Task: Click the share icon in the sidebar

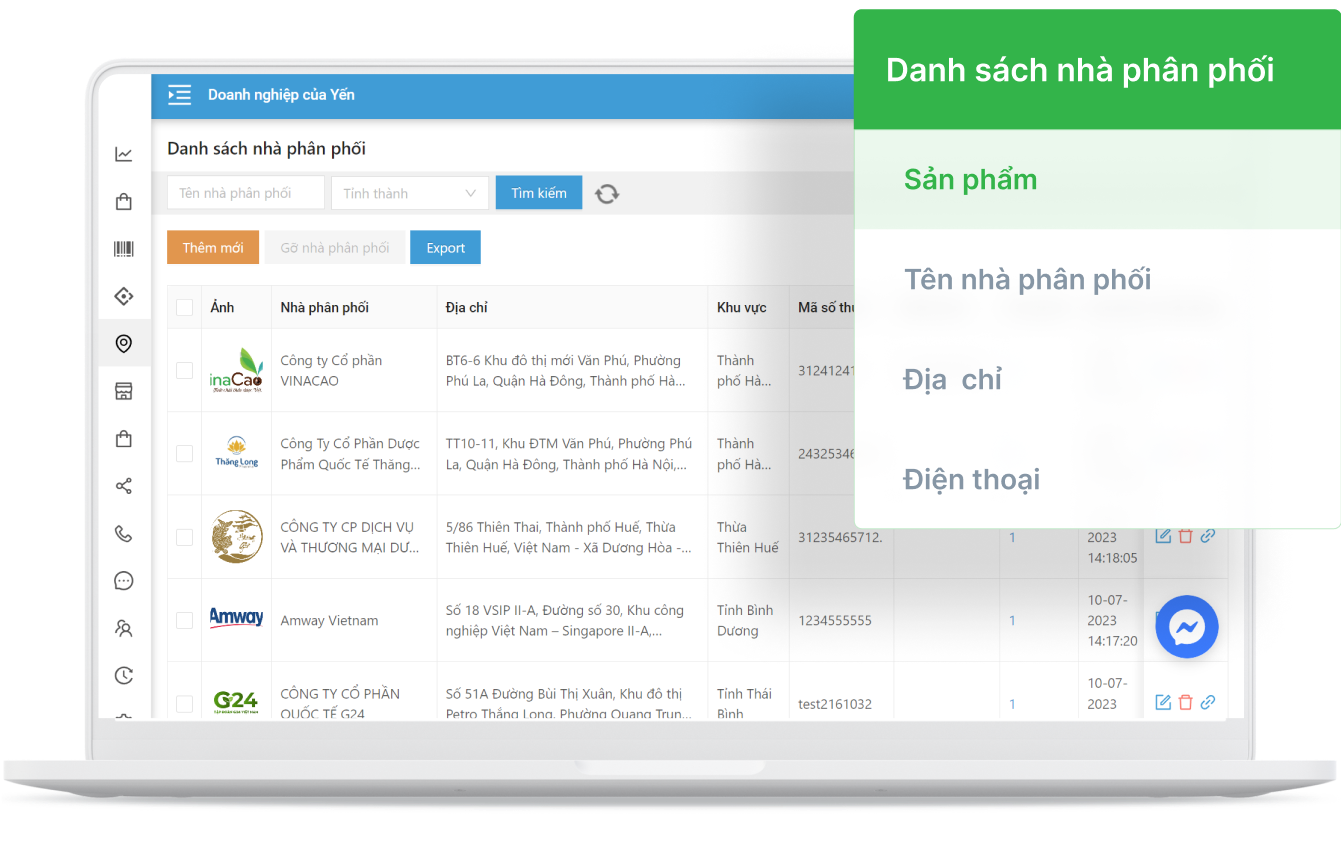Action: pos(124,486)
